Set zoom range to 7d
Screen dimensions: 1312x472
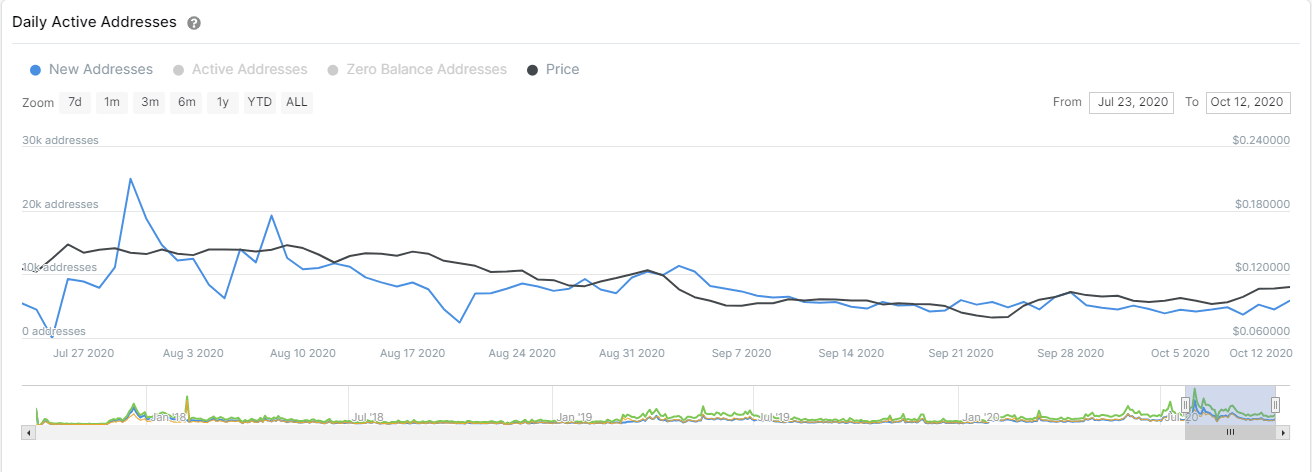click(x=75, y=102)
